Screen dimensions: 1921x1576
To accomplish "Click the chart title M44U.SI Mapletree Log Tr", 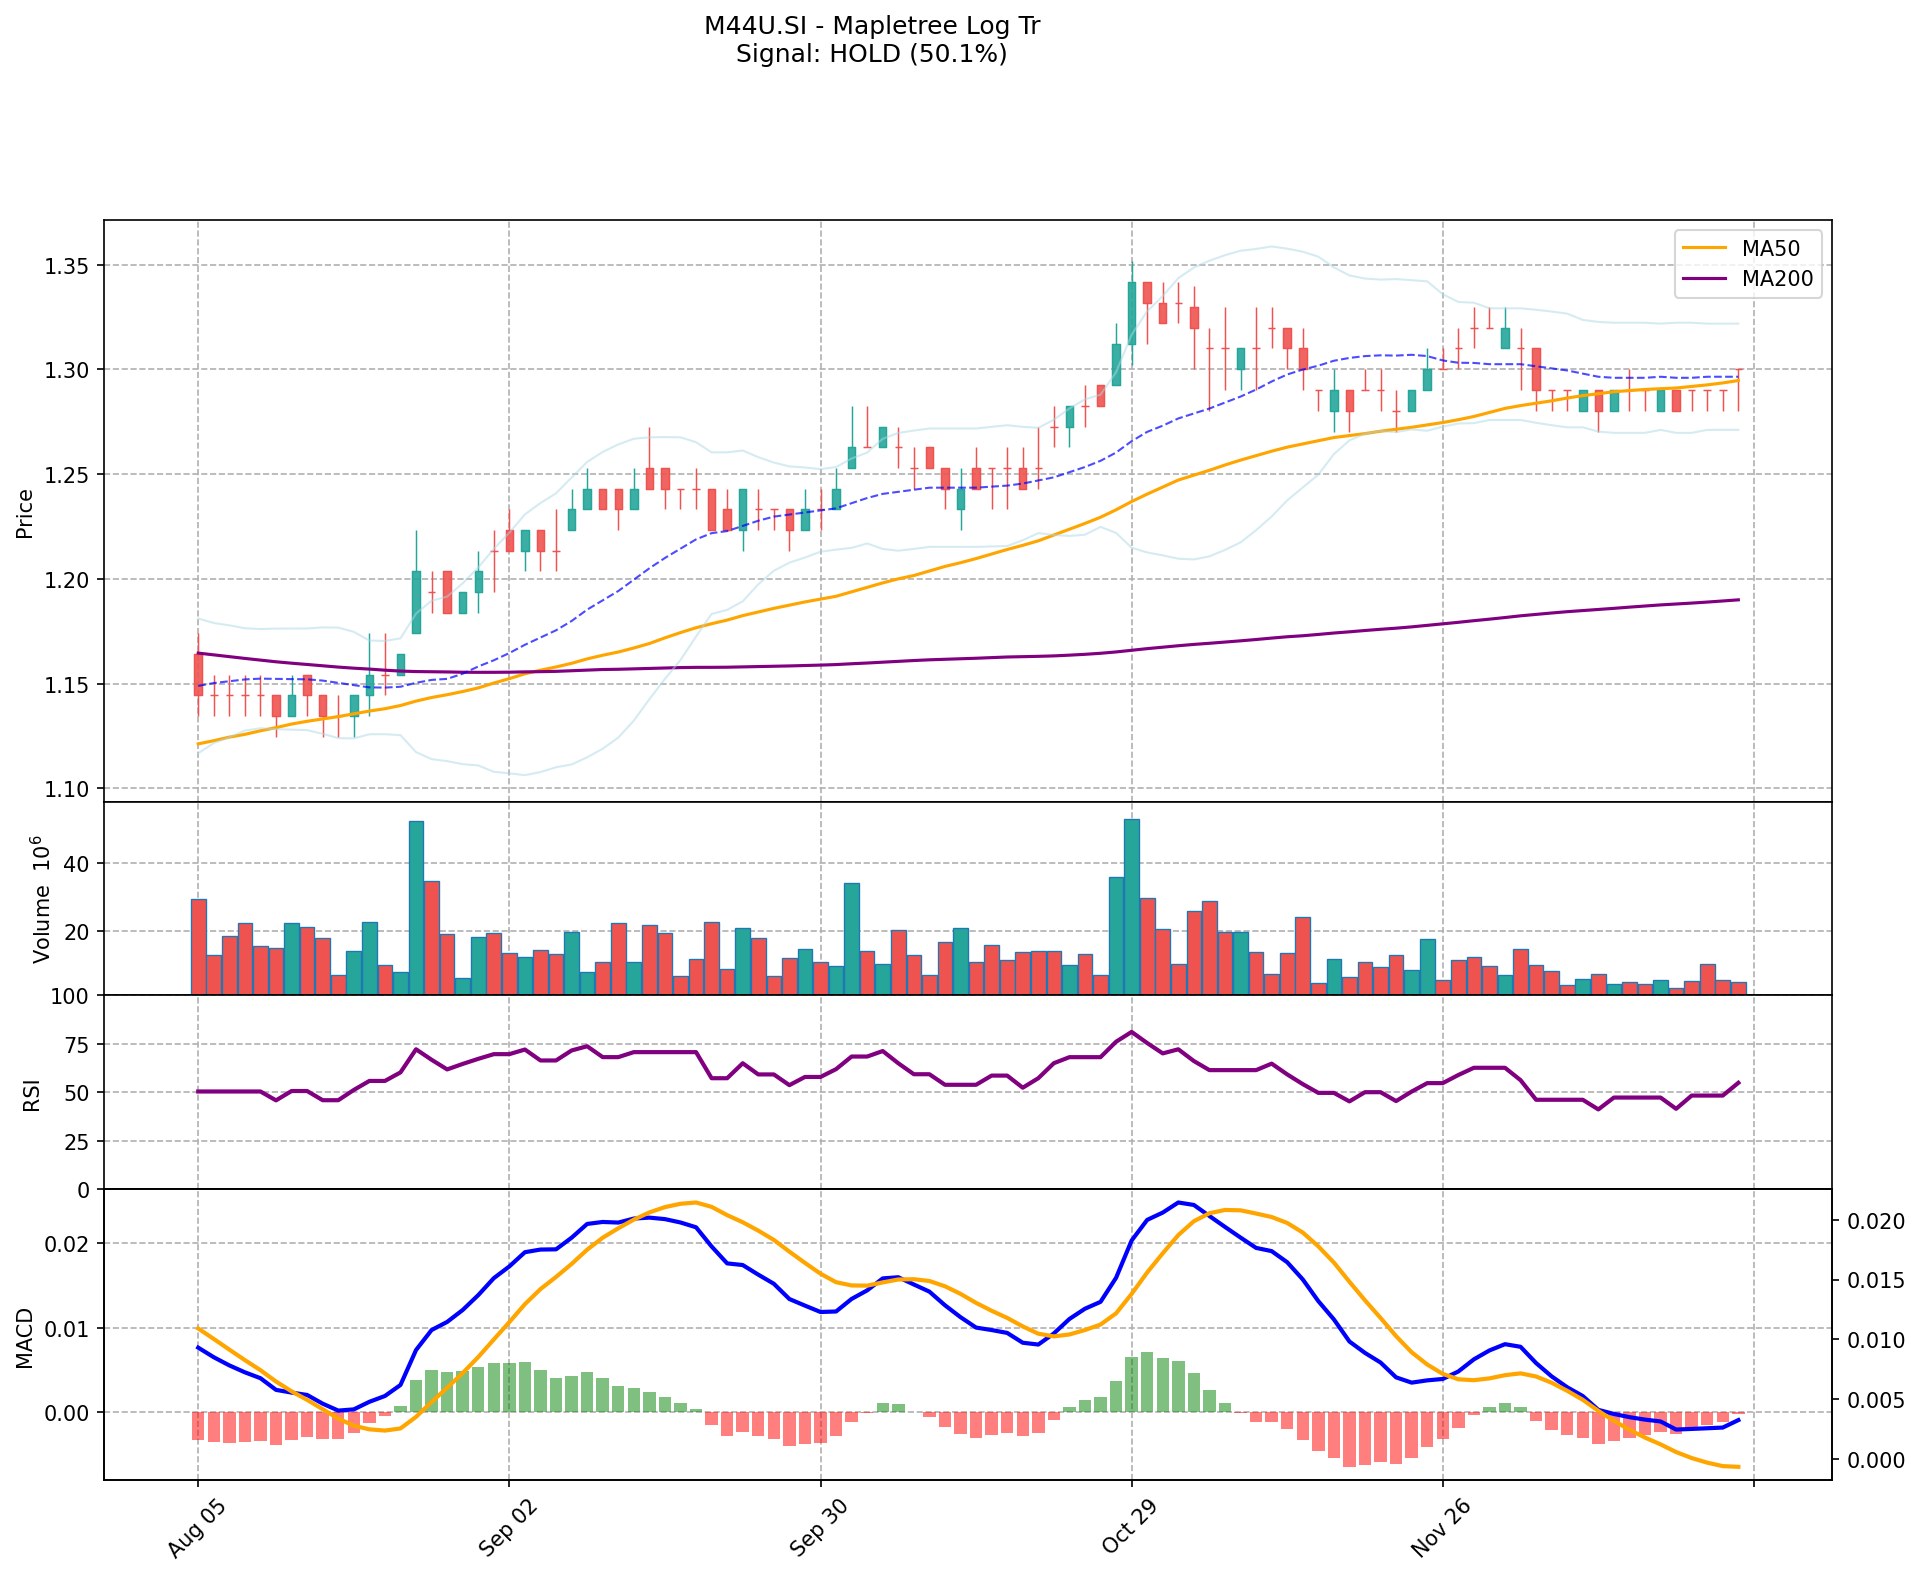I will 872,26.
